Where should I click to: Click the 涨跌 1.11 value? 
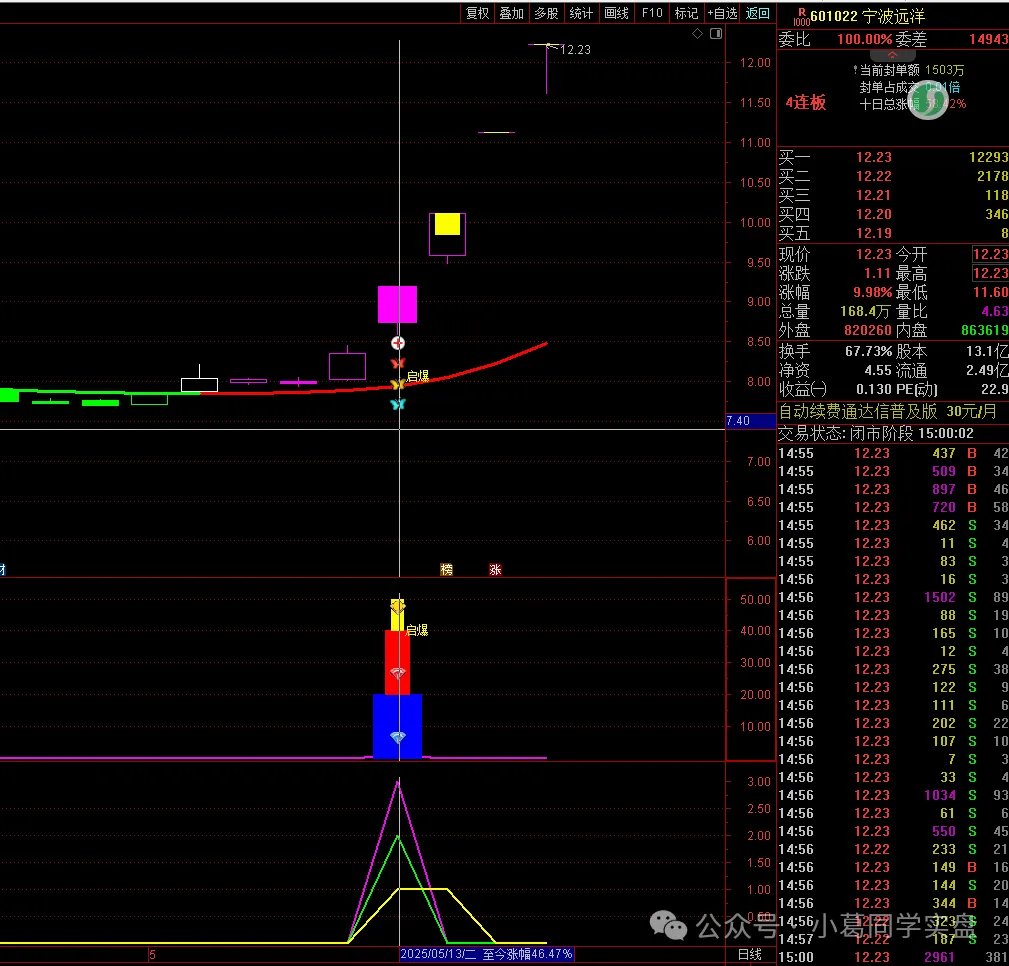point(877,274)
